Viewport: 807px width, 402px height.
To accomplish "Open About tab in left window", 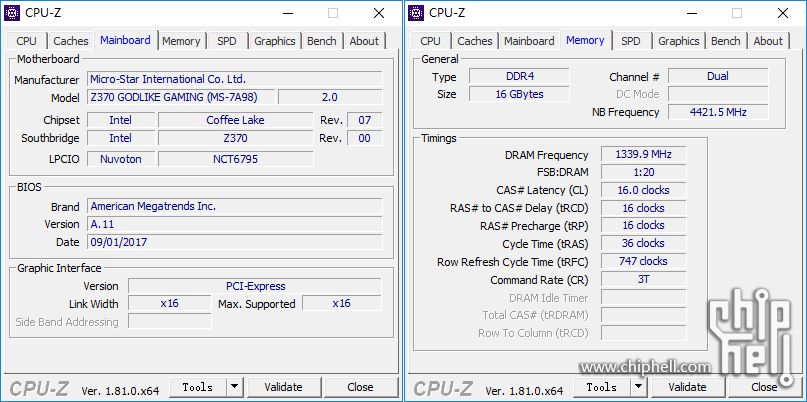I will click(x=364, y=41).
